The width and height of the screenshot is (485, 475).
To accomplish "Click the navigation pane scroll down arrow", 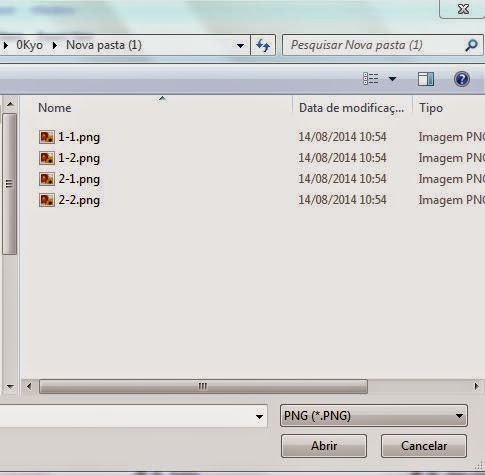I will 10,387.
